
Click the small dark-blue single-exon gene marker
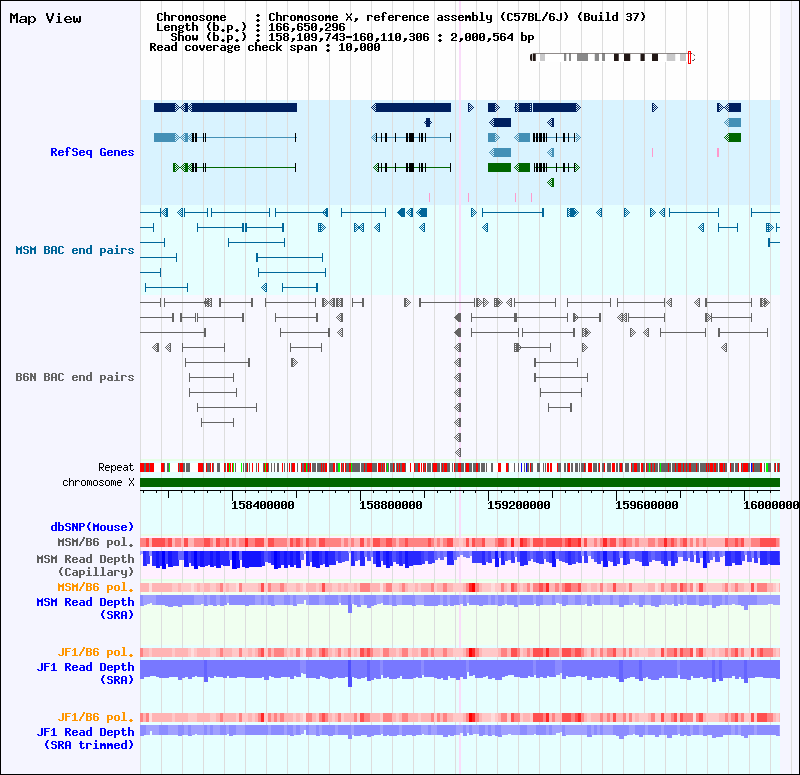(x=428, y=122)
